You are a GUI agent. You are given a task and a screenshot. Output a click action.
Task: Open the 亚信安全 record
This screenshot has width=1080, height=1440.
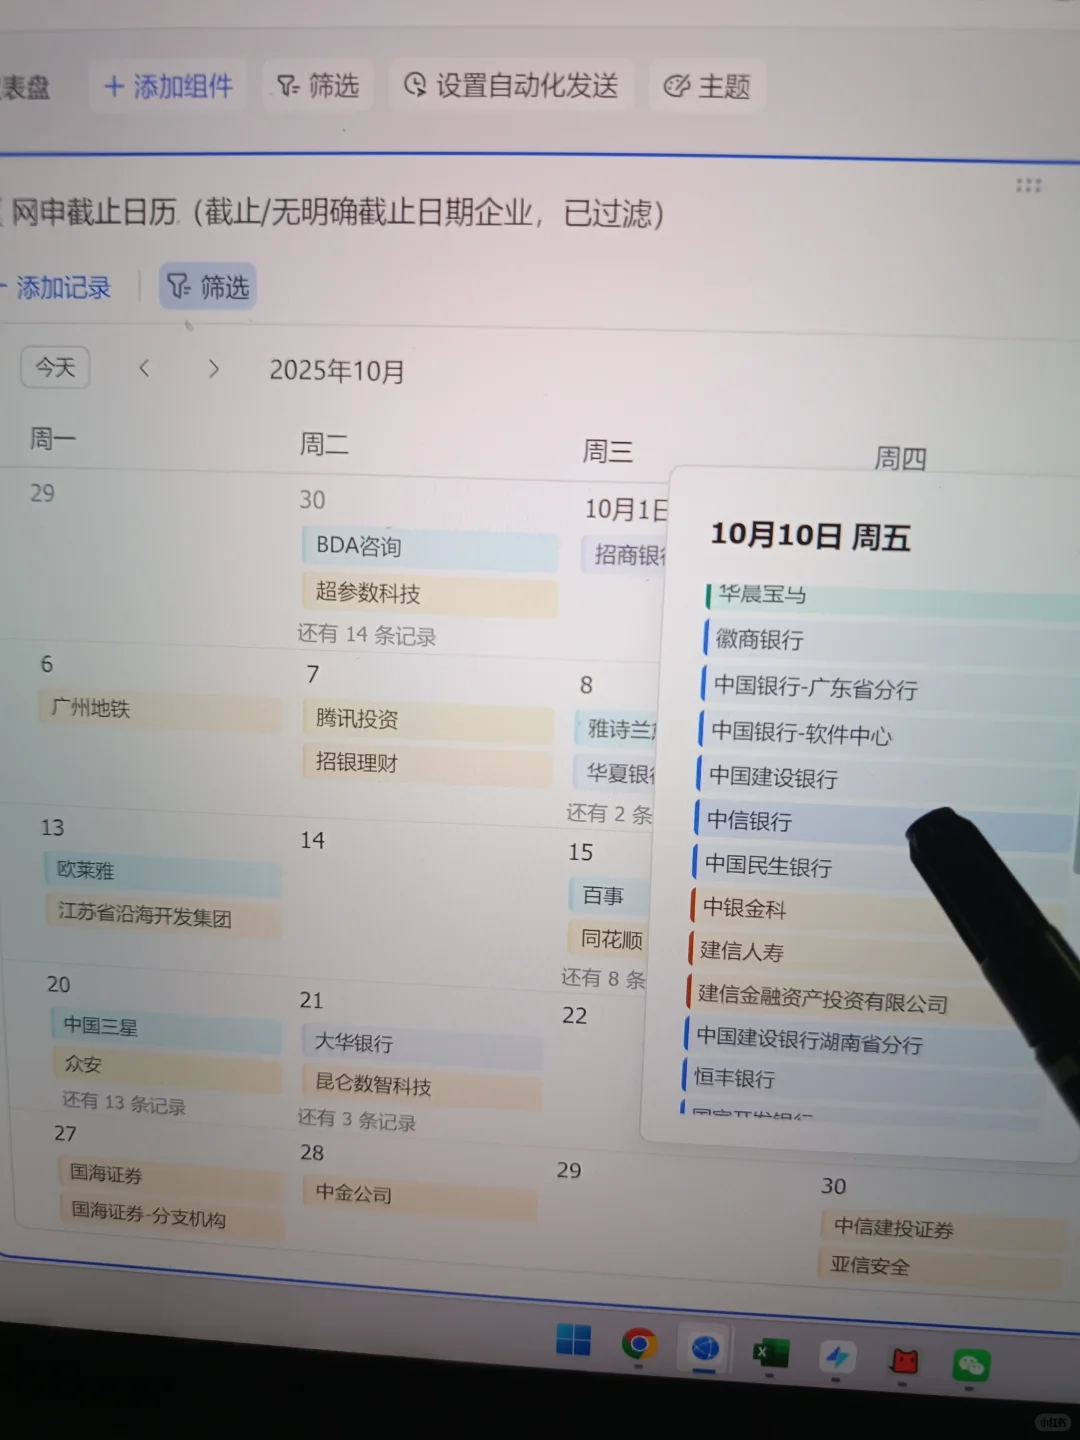tap(940, 1268)
